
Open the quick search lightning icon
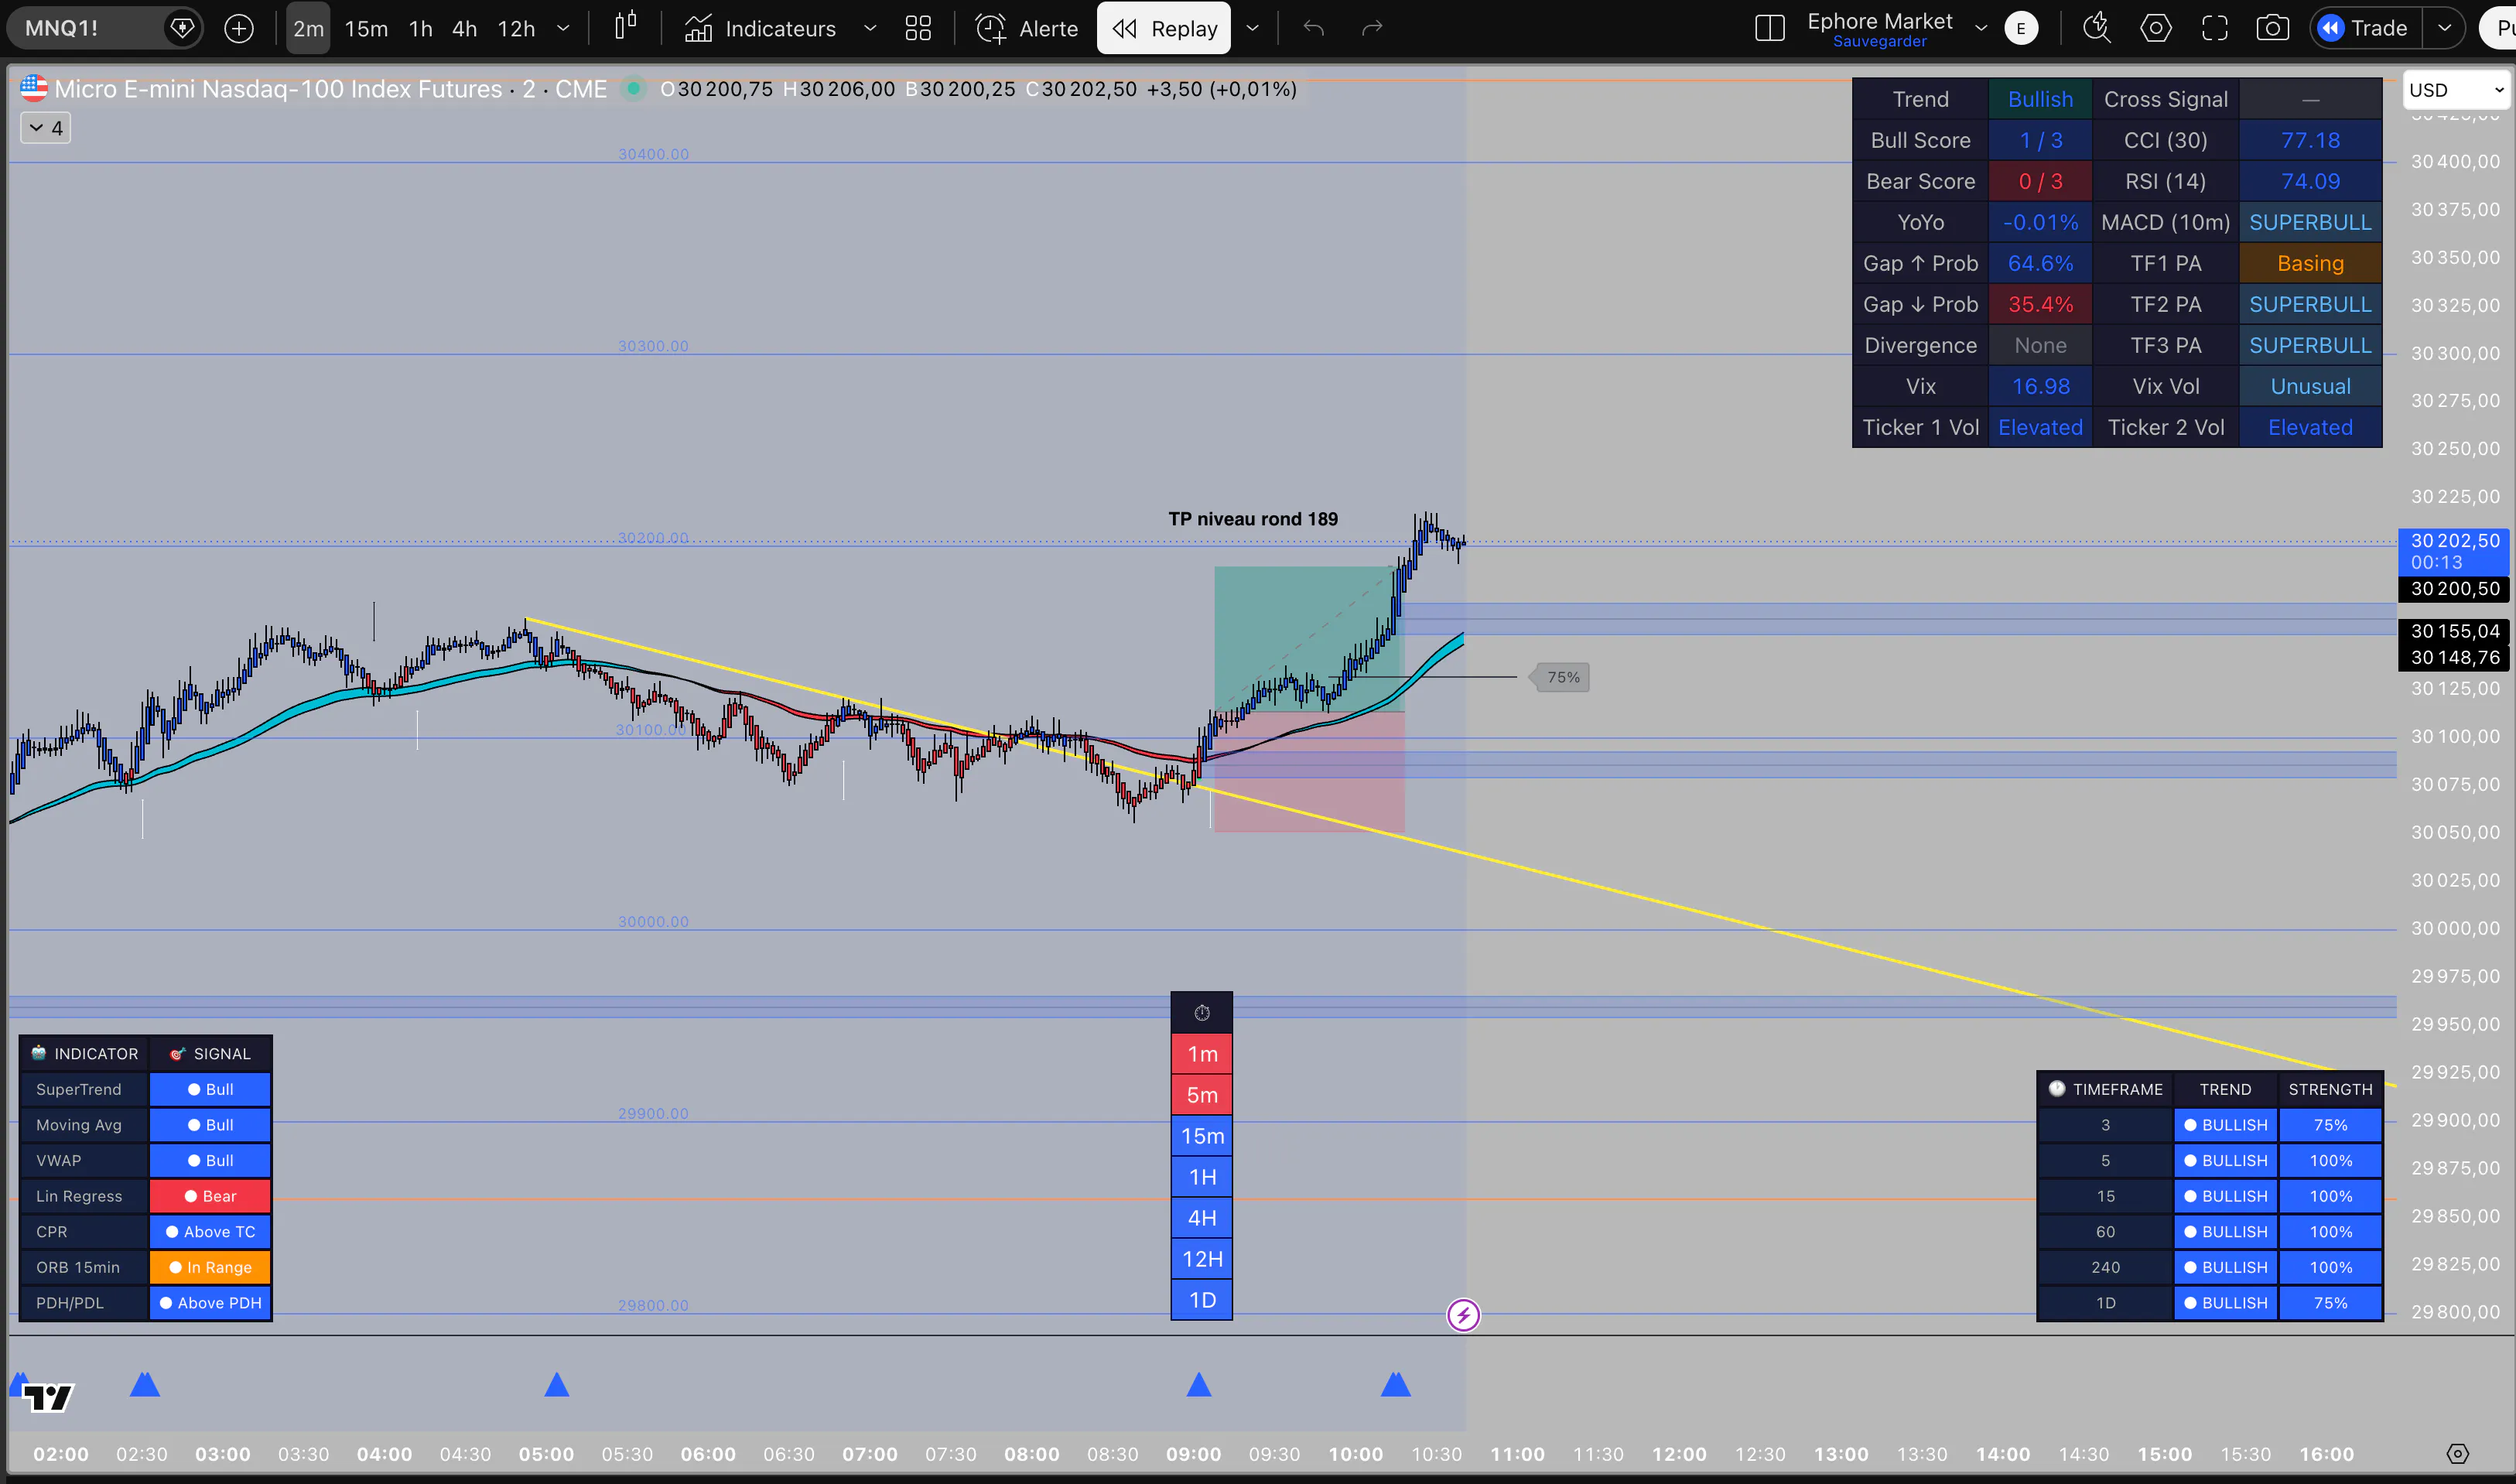[2096, 28]
